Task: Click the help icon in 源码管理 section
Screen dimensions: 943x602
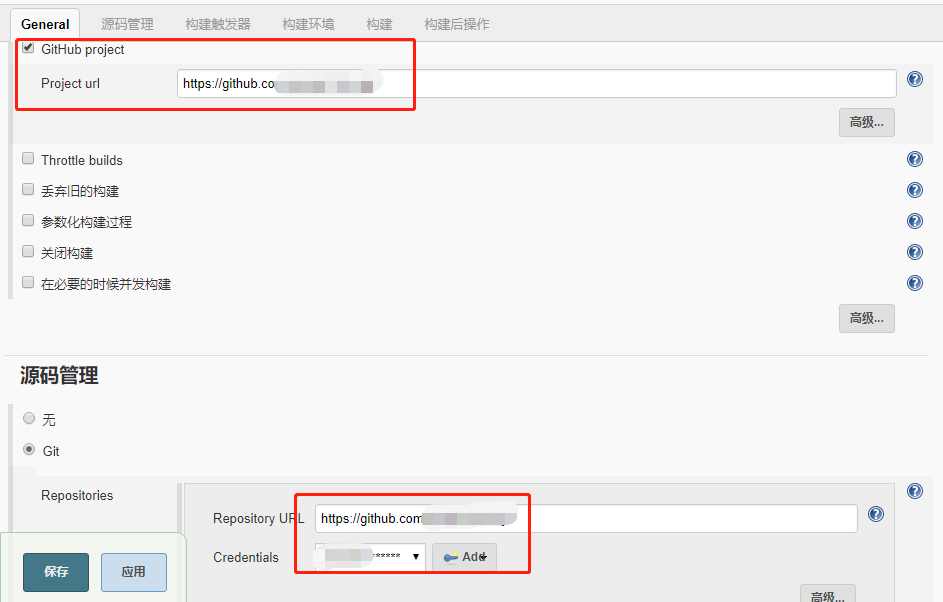Action: pyautogui.click(x=915, y=490)
